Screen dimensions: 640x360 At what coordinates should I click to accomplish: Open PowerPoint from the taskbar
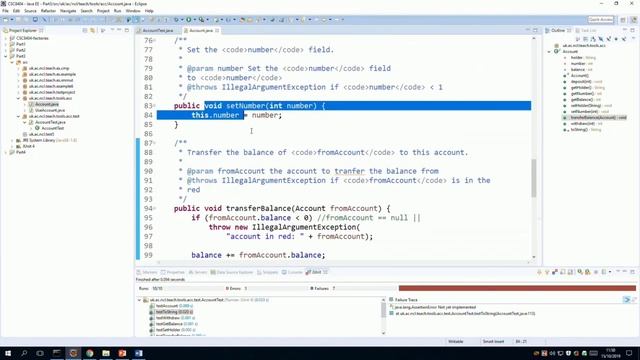point(122,353)
